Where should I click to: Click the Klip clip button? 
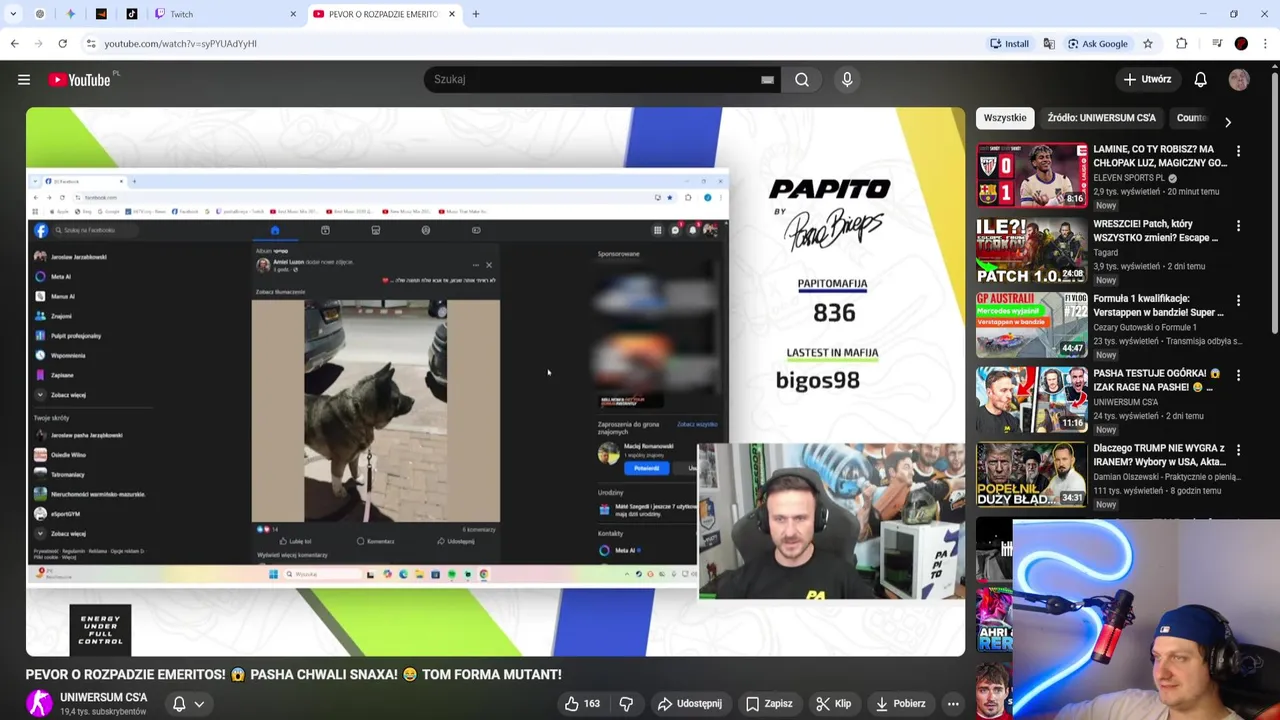coord(833,704)
